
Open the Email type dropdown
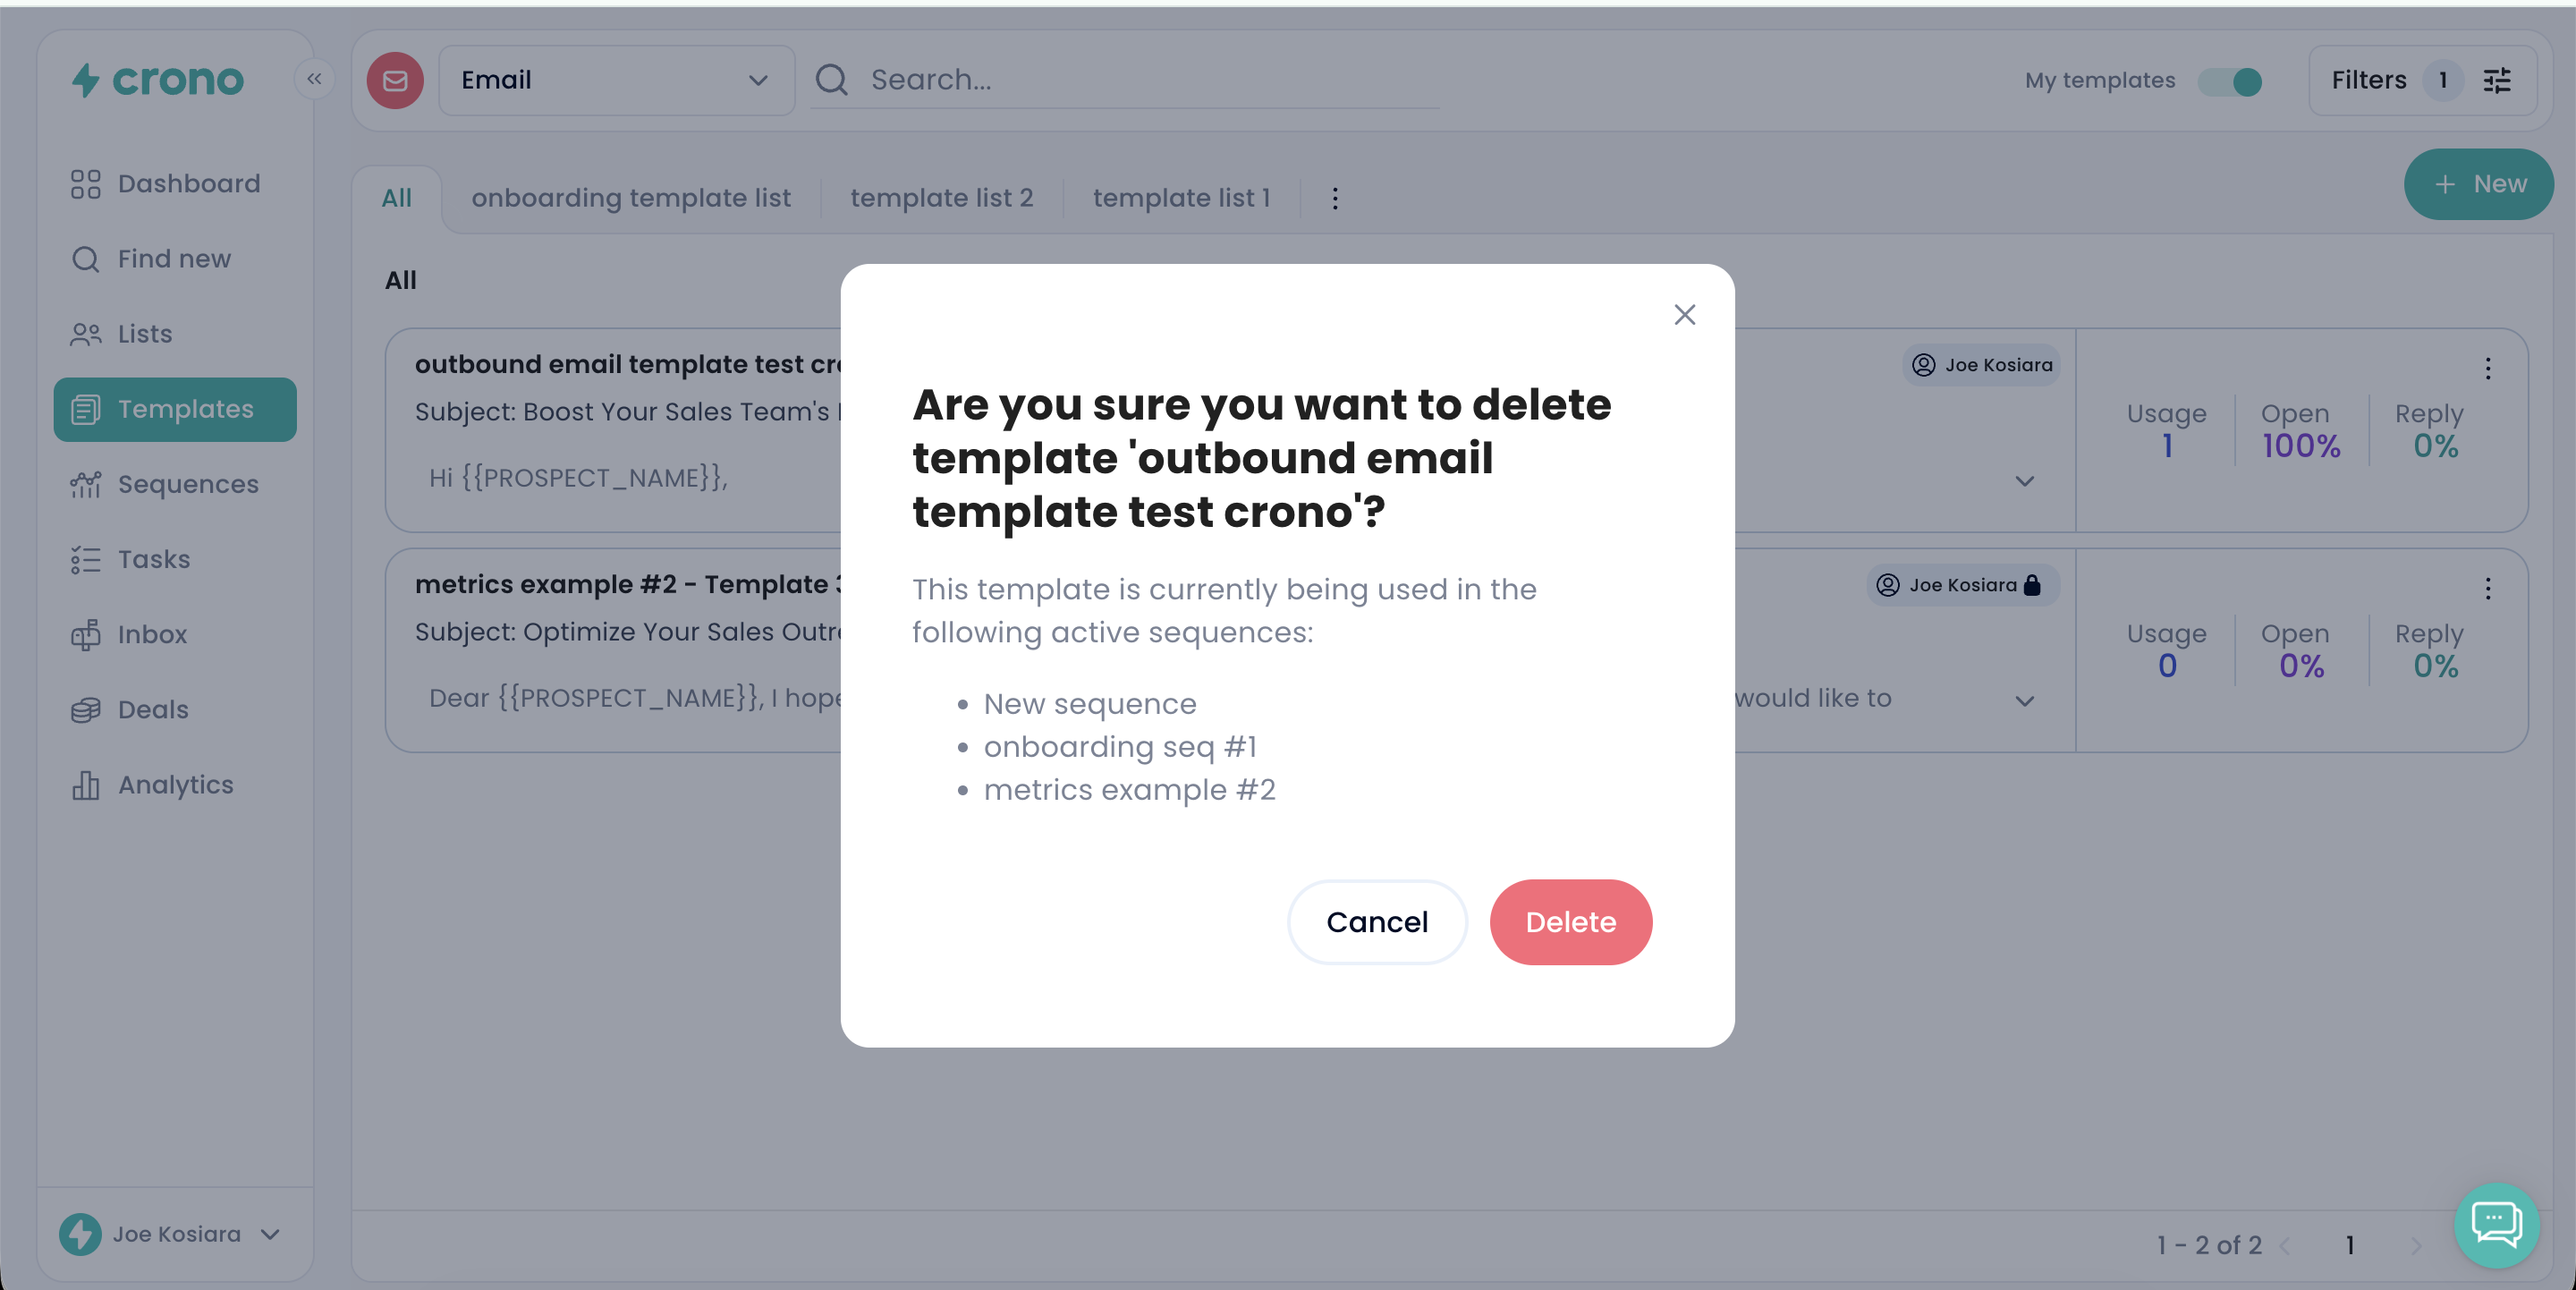click(x=616, y=80)
